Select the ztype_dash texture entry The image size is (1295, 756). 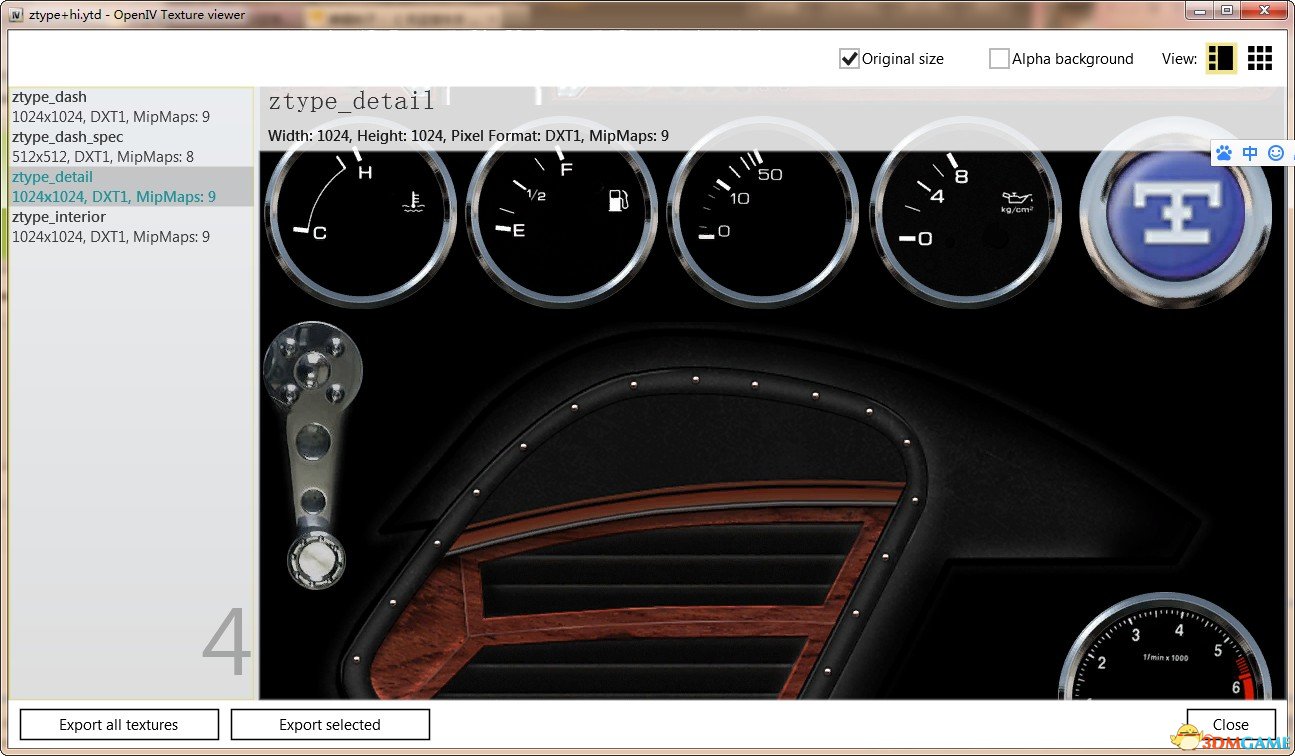(x=131, y=107)
